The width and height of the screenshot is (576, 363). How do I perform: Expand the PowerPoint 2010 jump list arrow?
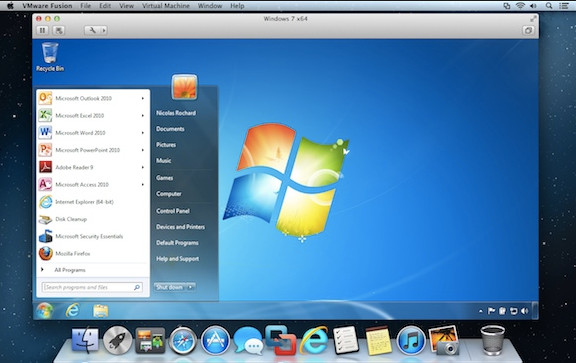point(143,150)
